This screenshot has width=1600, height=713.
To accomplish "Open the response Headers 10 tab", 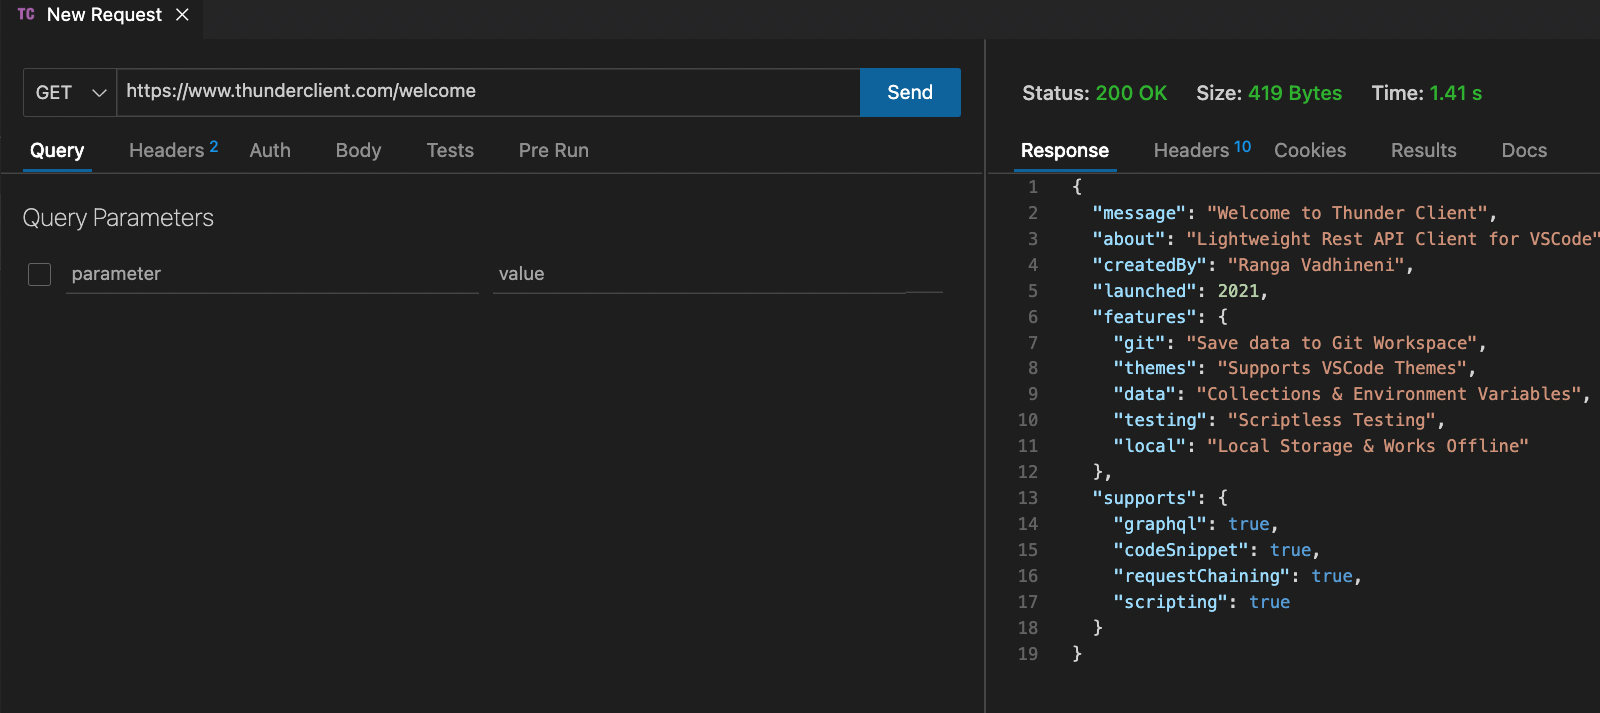I will pyautogui.click(x=1202, y=150).
